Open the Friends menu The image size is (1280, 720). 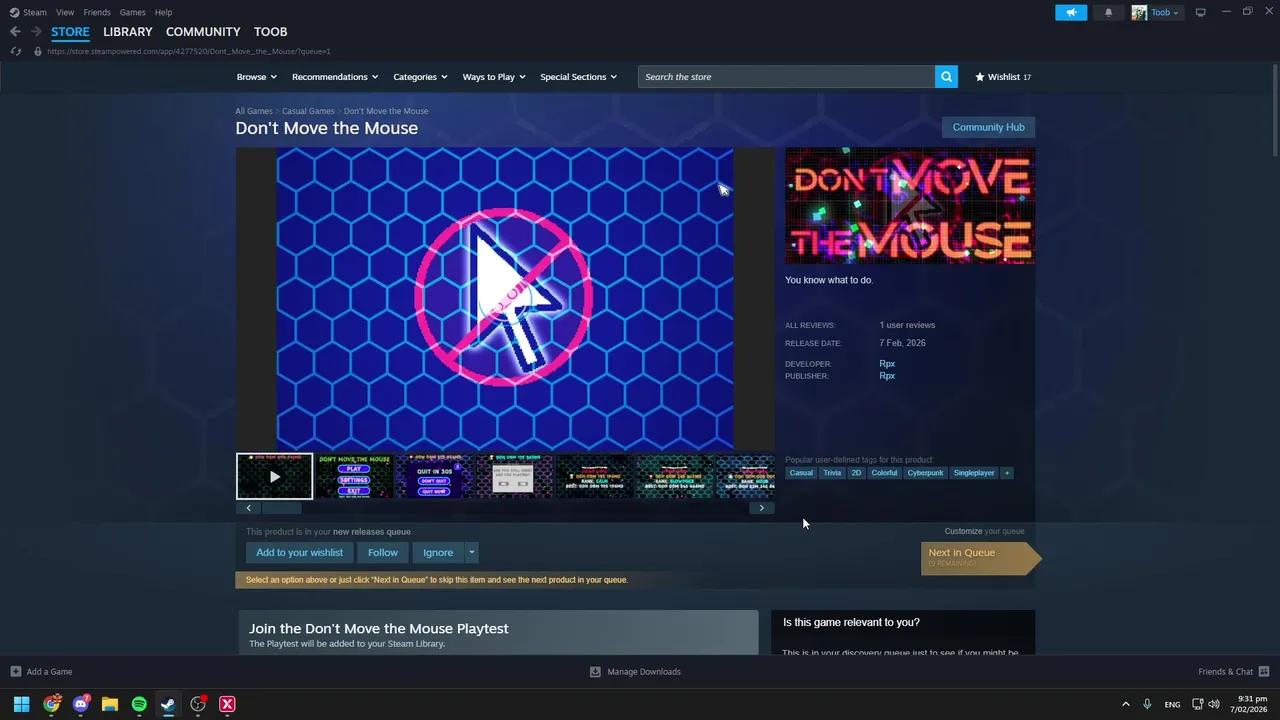[x=97, y=12]
